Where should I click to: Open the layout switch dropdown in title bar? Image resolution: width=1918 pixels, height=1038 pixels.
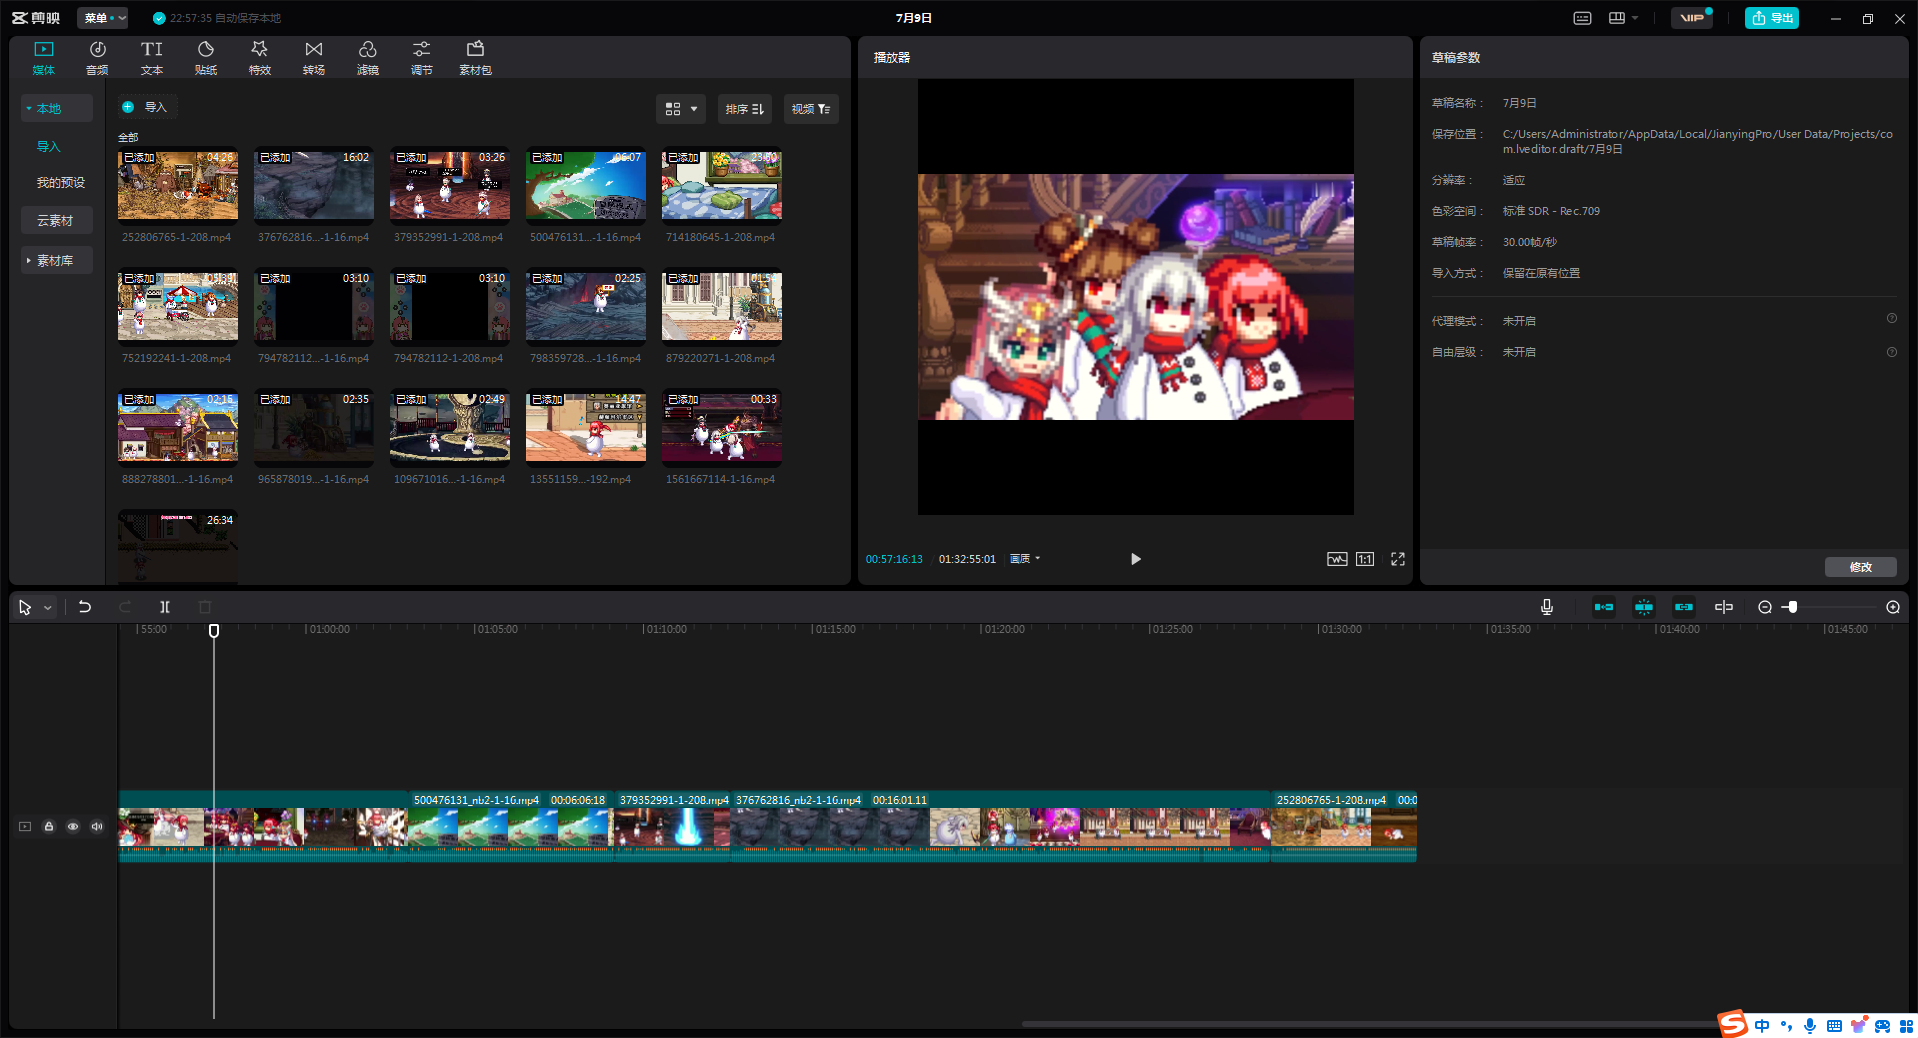[x=1623, y=18]
